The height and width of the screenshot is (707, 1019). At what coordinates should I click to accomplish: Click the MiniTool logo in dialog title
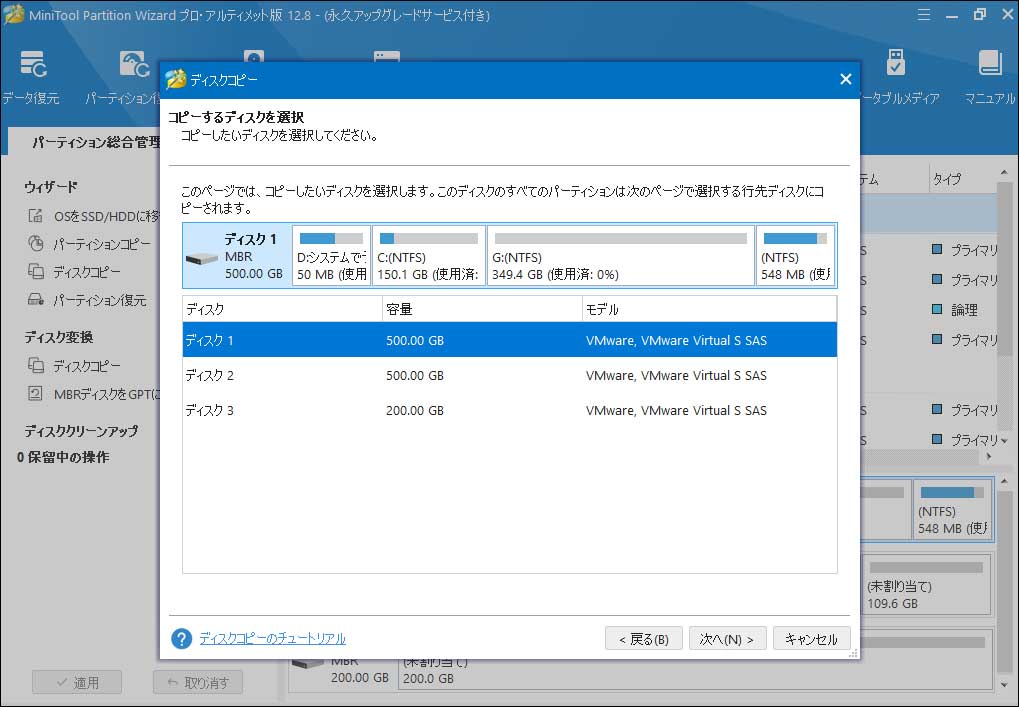(x=175, y=79)
